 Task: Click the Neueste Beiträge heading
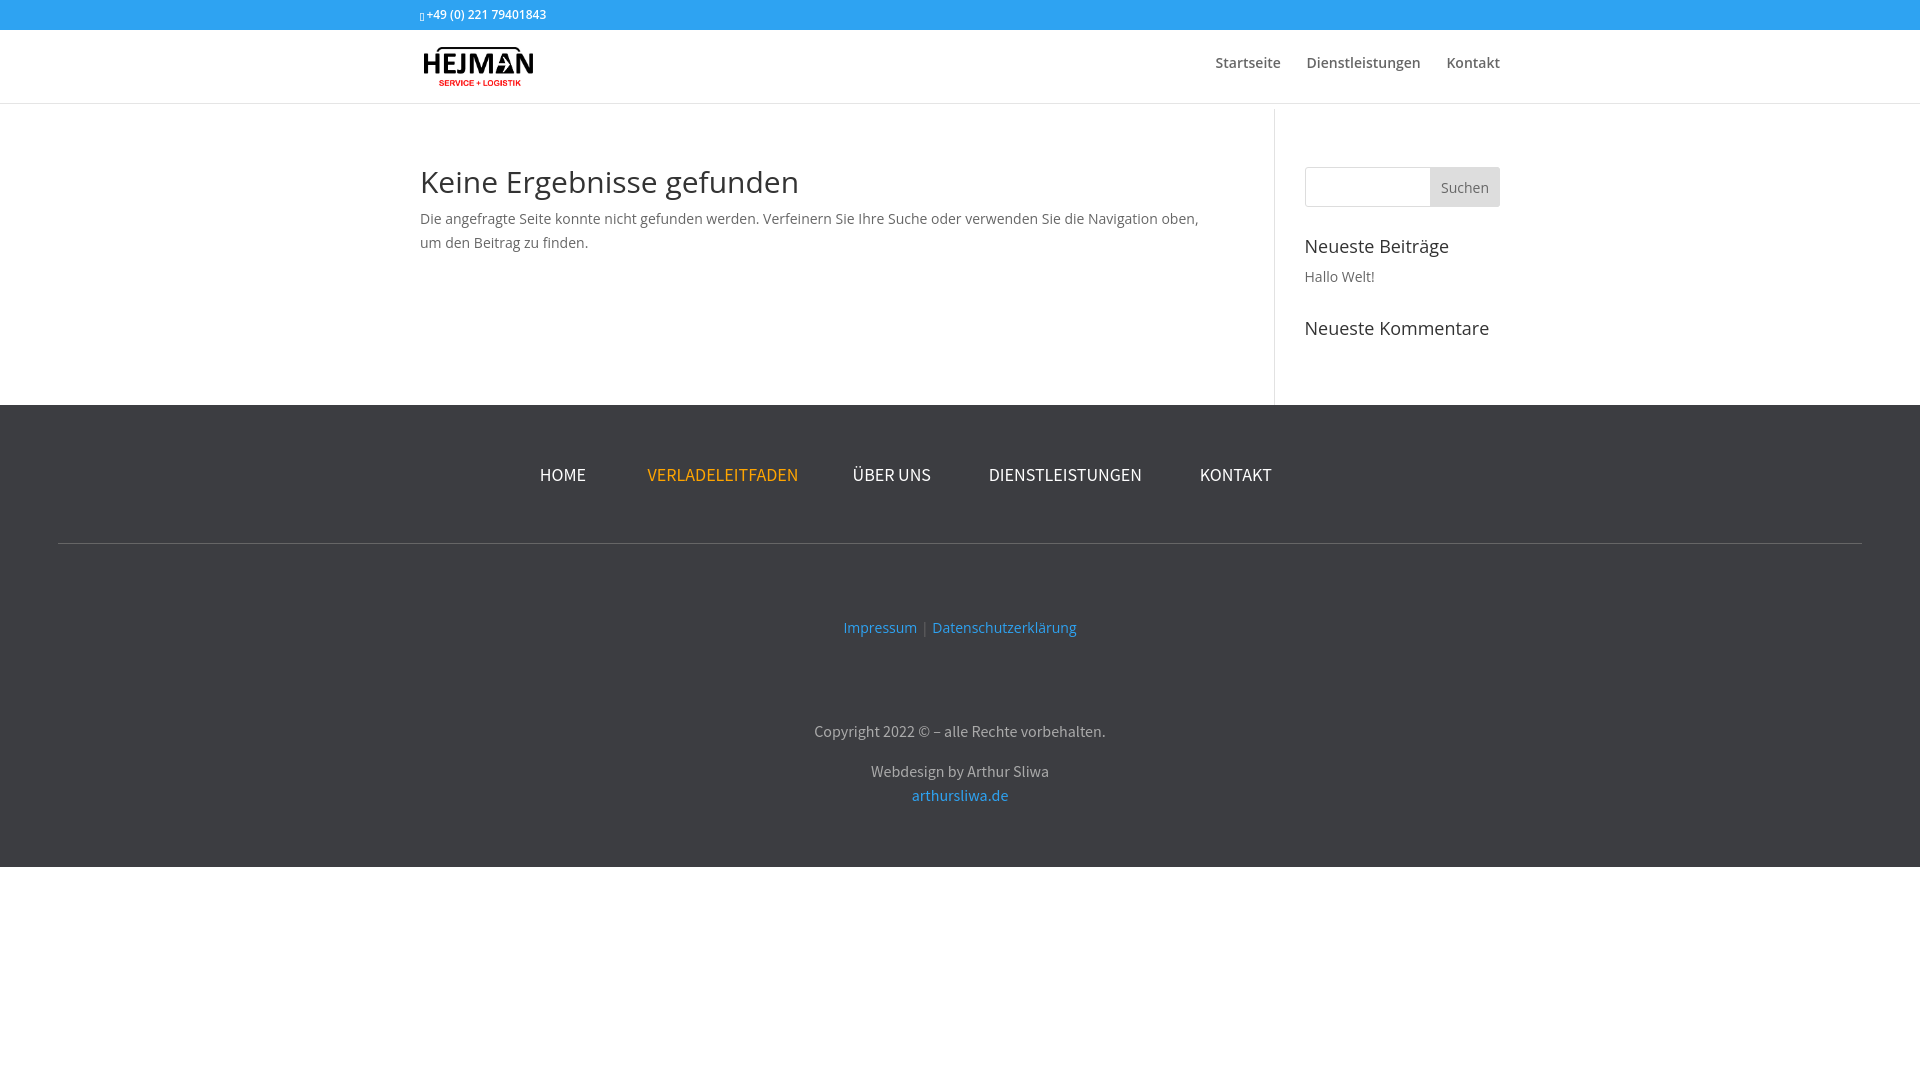click(x=1376, y=246)
